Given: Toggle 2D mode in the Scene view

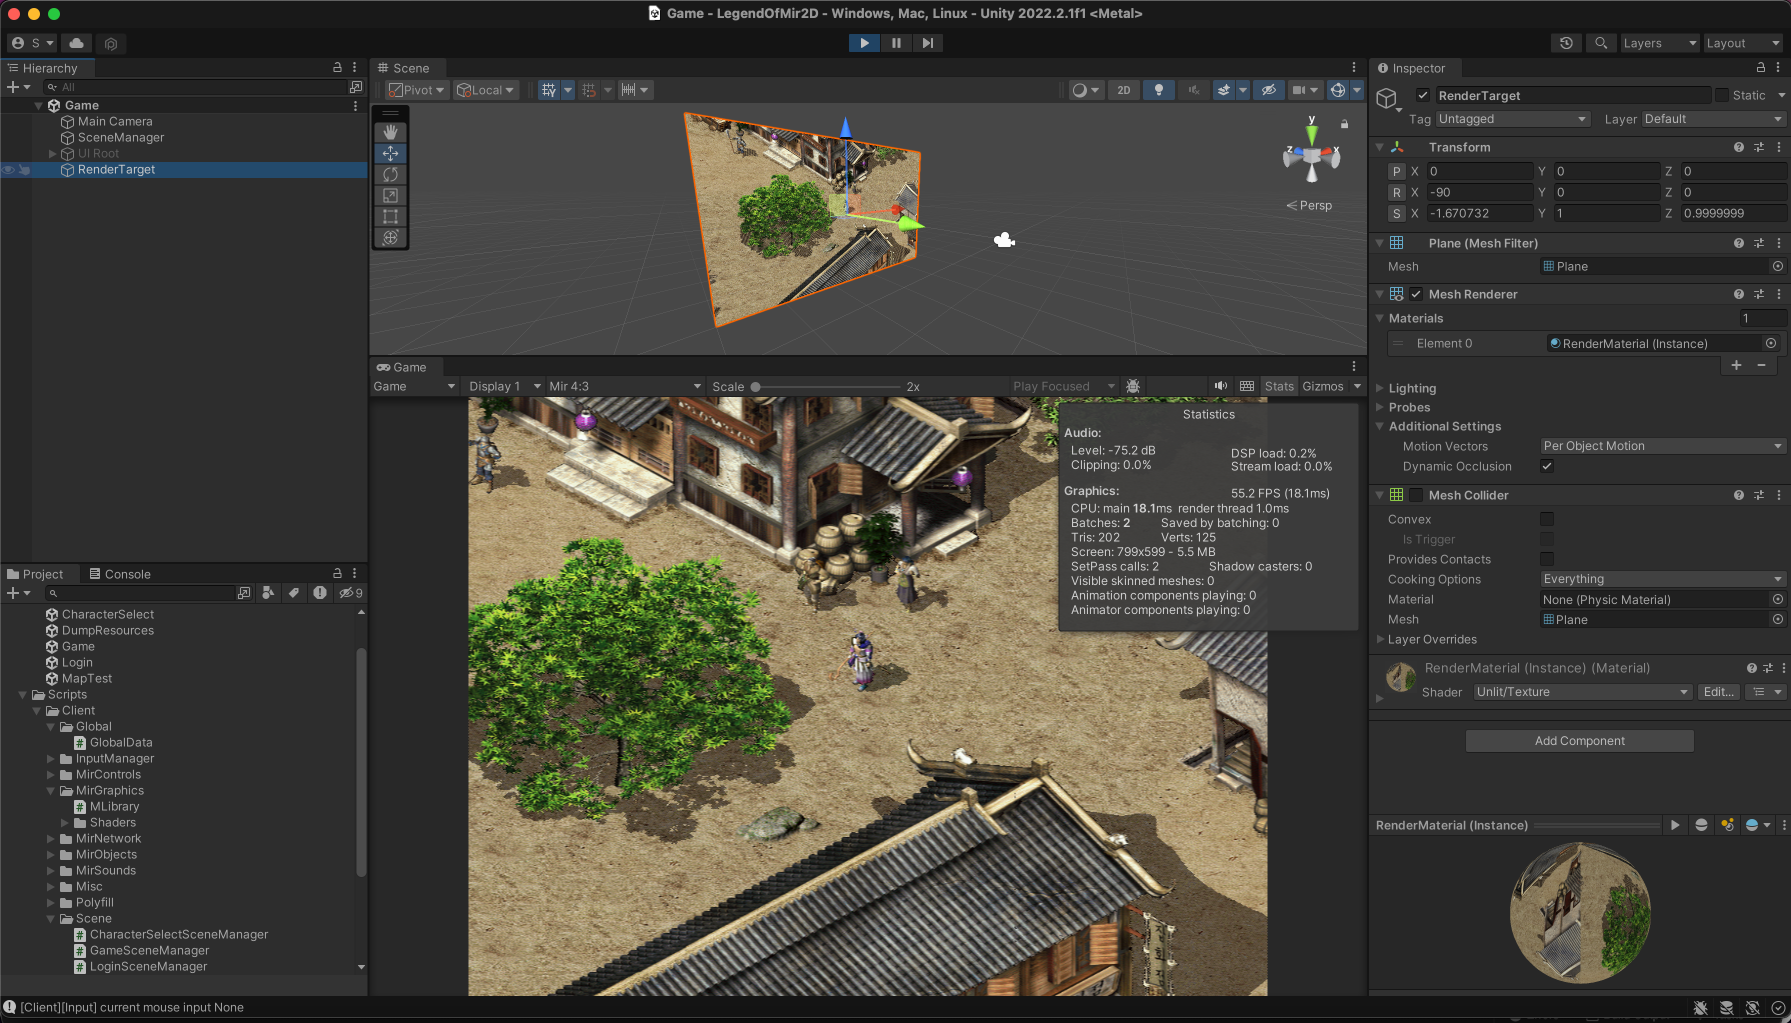Looking at the screenshot, I should pos(1123,90).
